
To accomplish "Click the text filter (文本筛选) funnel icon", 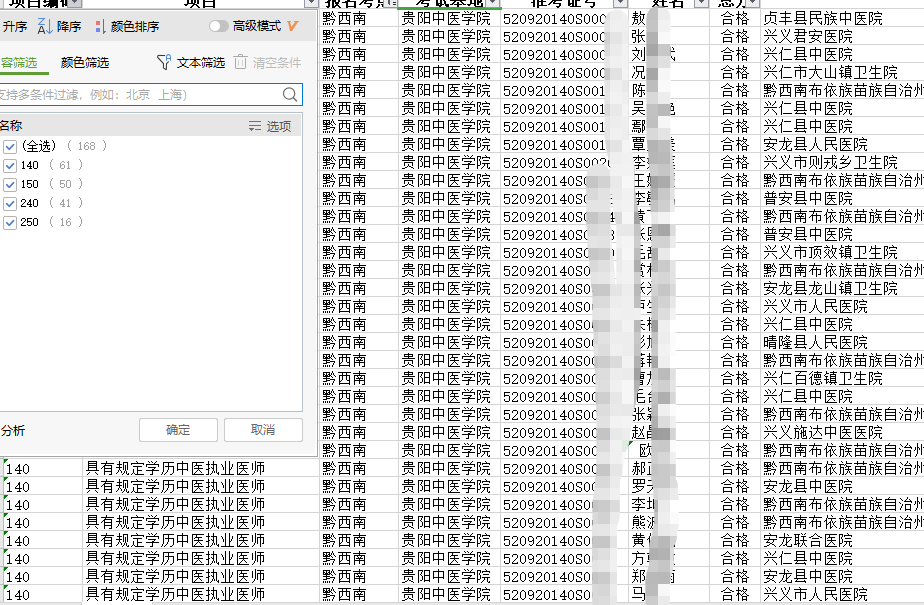I will (165, 63).
